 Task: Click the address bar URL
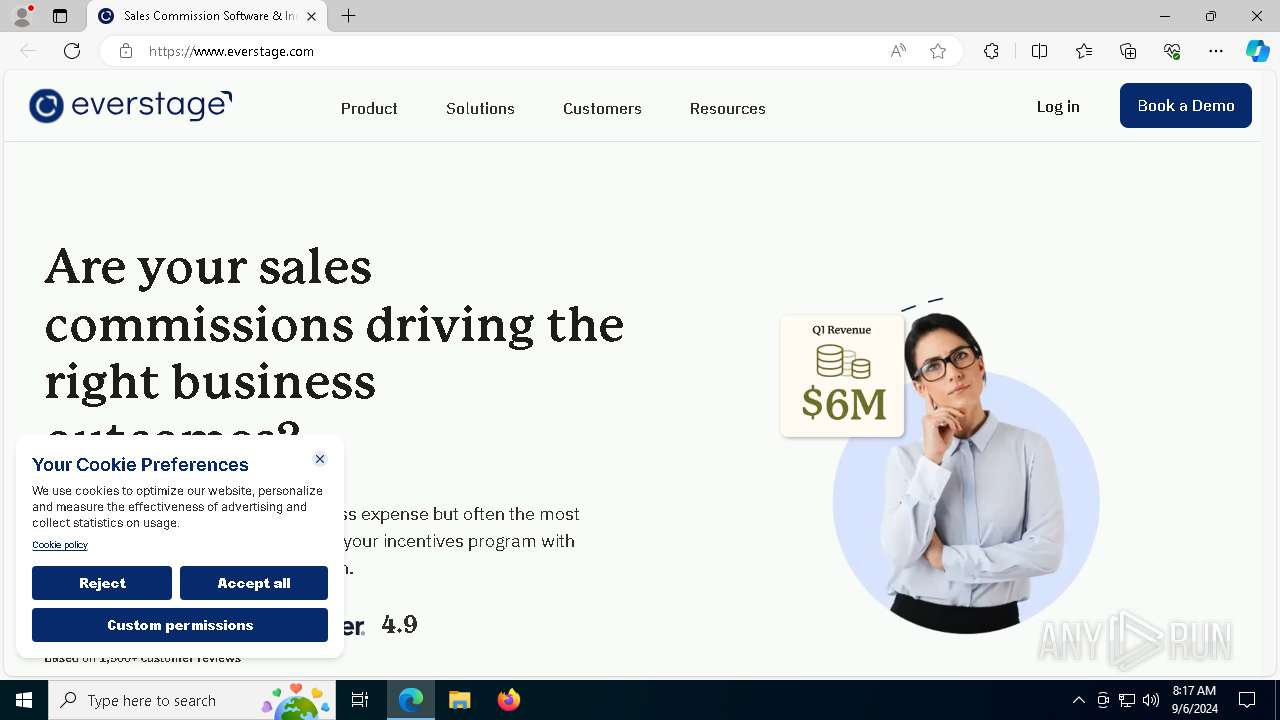(x=231, y=51)
